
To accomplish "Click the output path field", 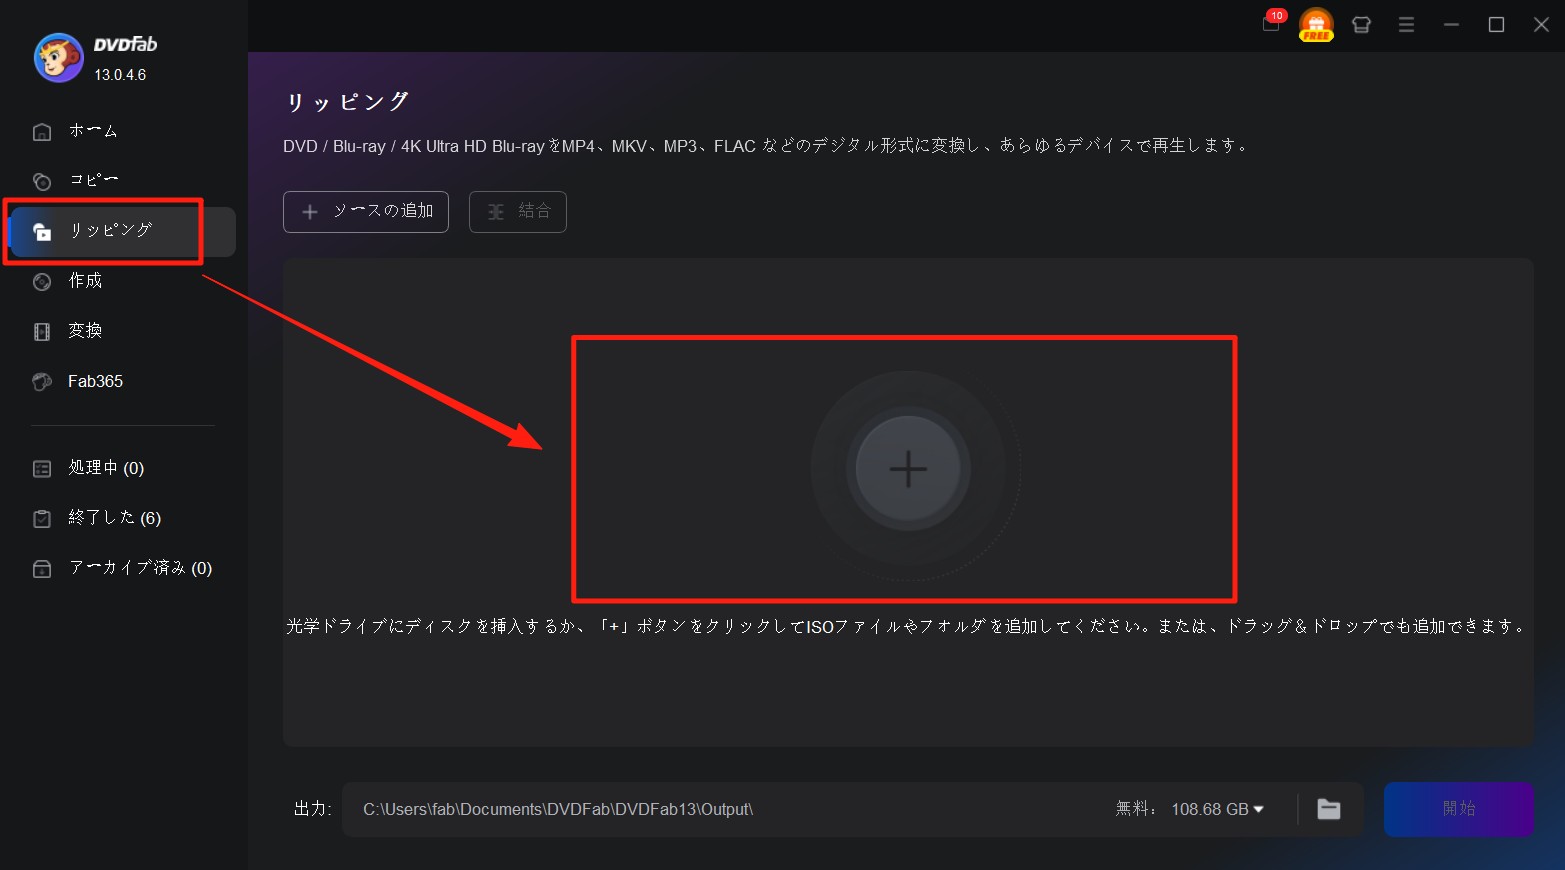I will click(x=700, y=809).
